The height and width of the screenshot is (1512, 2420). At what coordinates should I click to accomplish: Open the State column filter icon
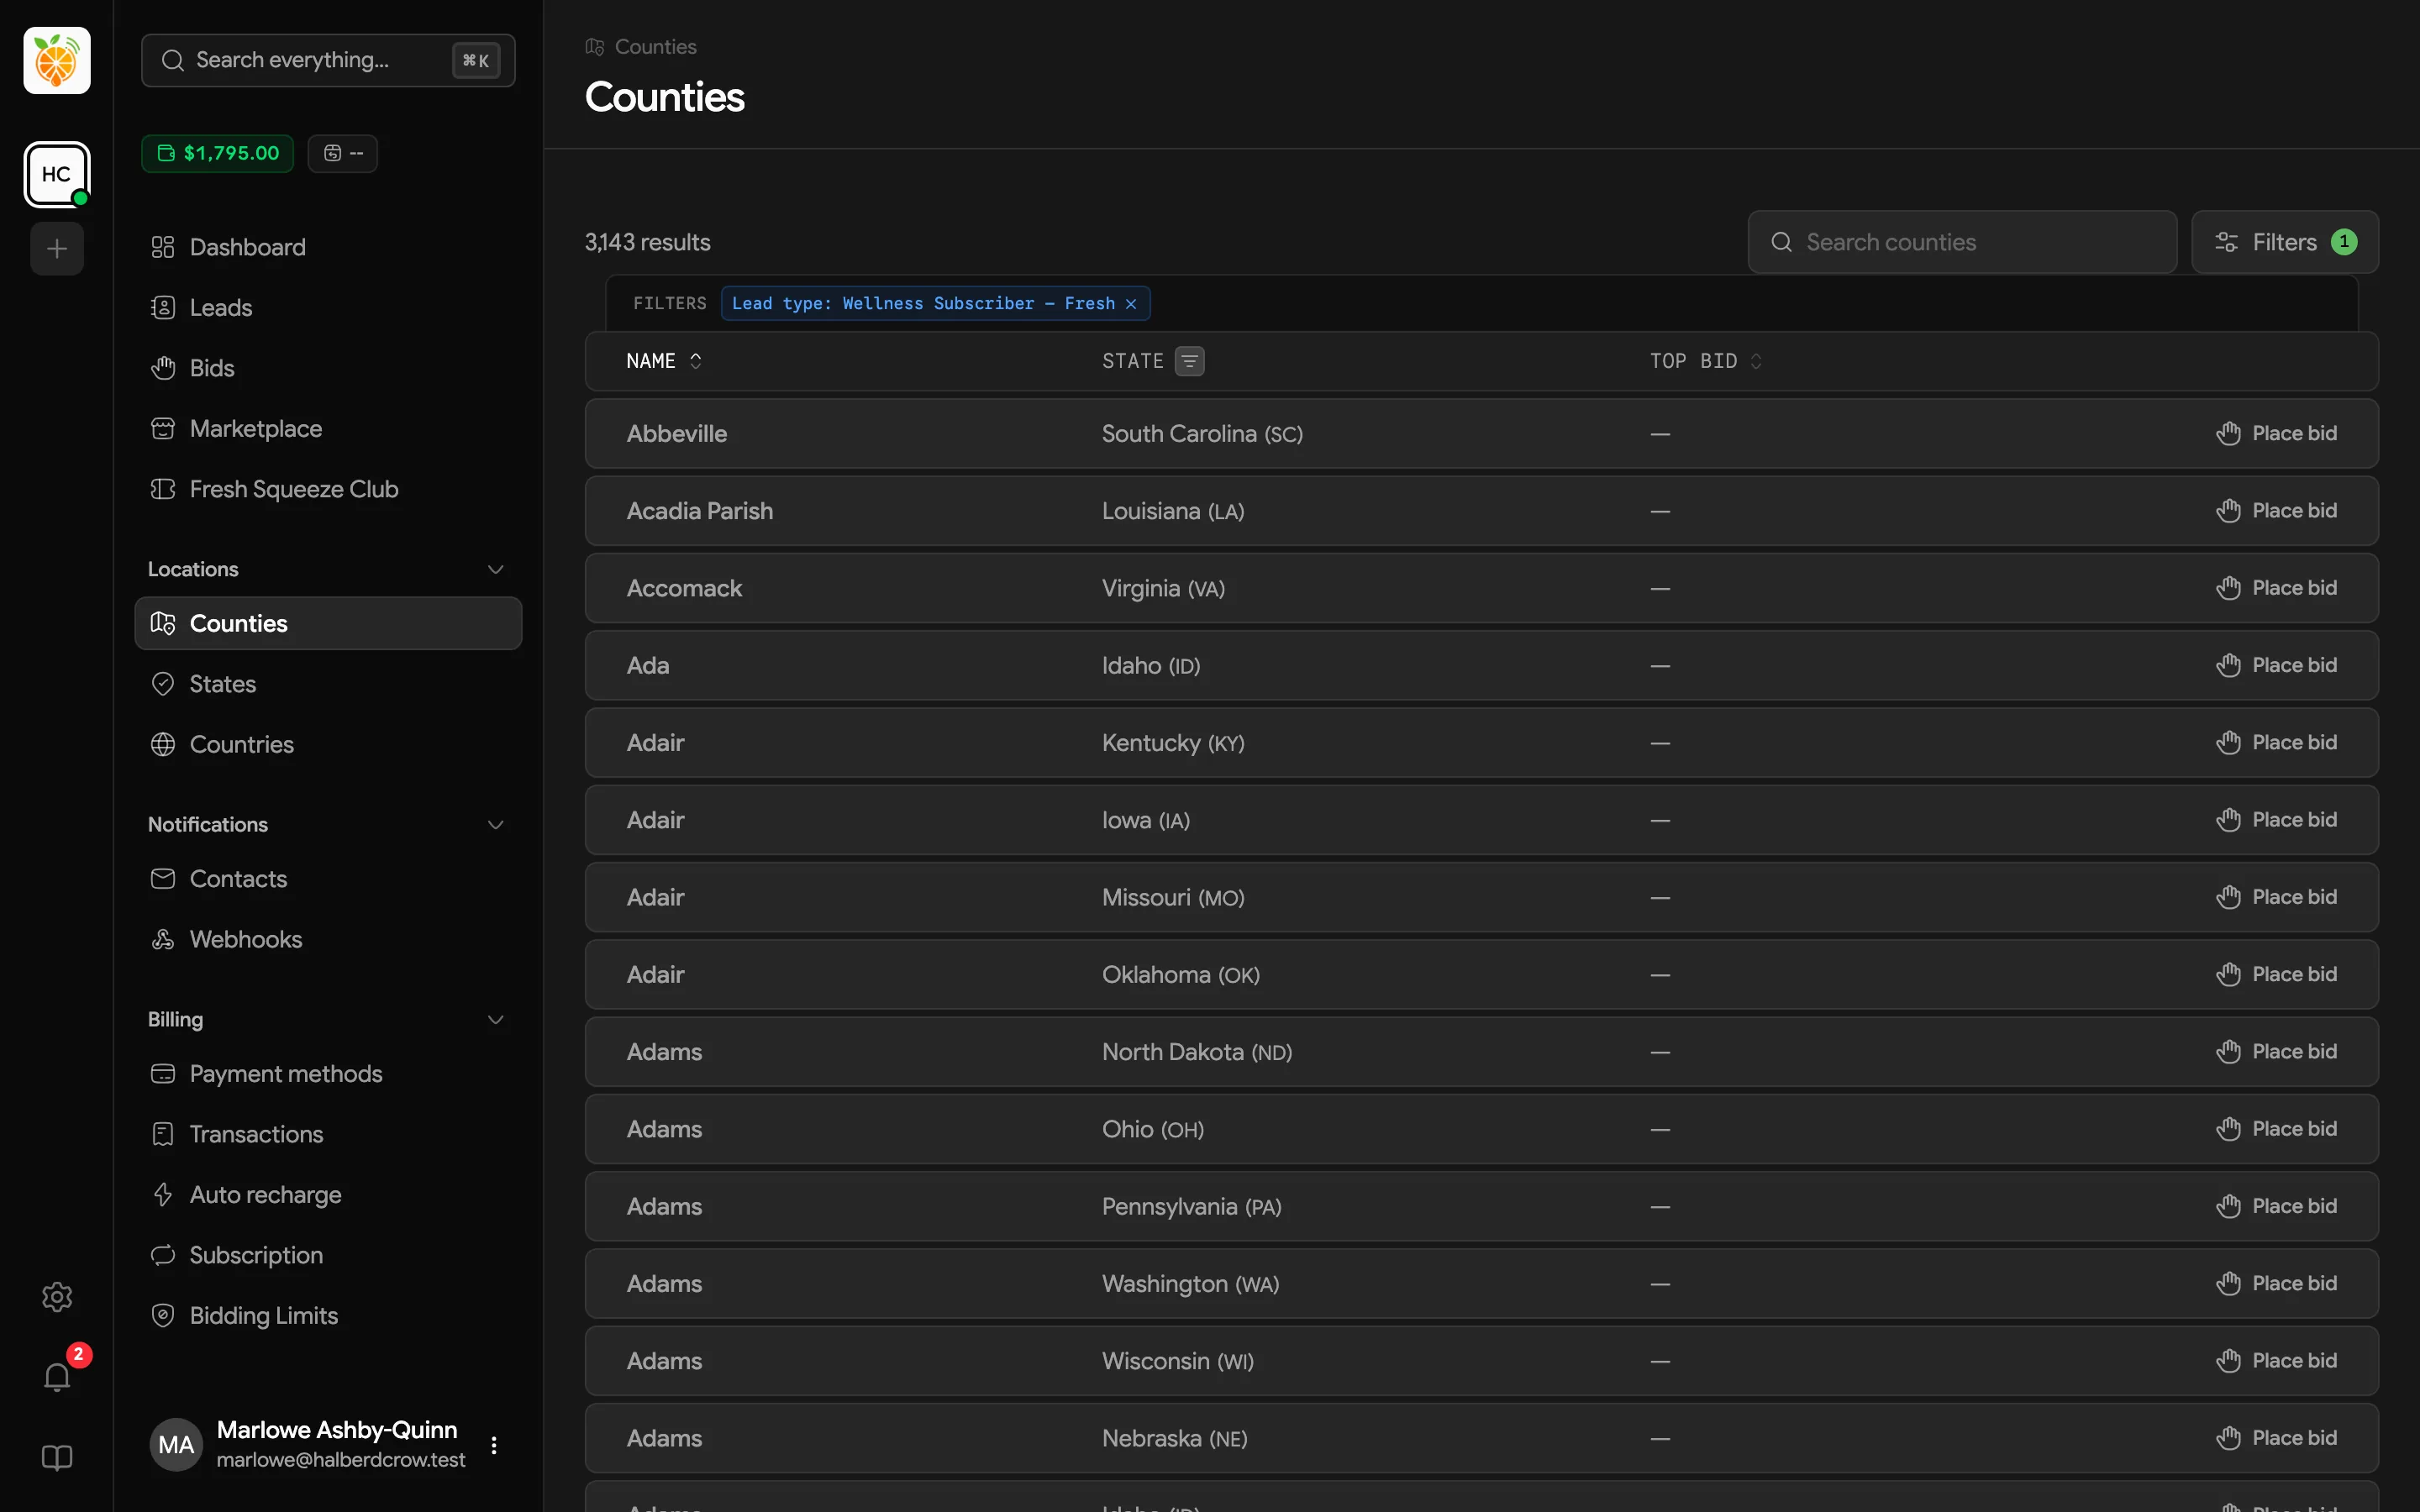point(1189,361)
